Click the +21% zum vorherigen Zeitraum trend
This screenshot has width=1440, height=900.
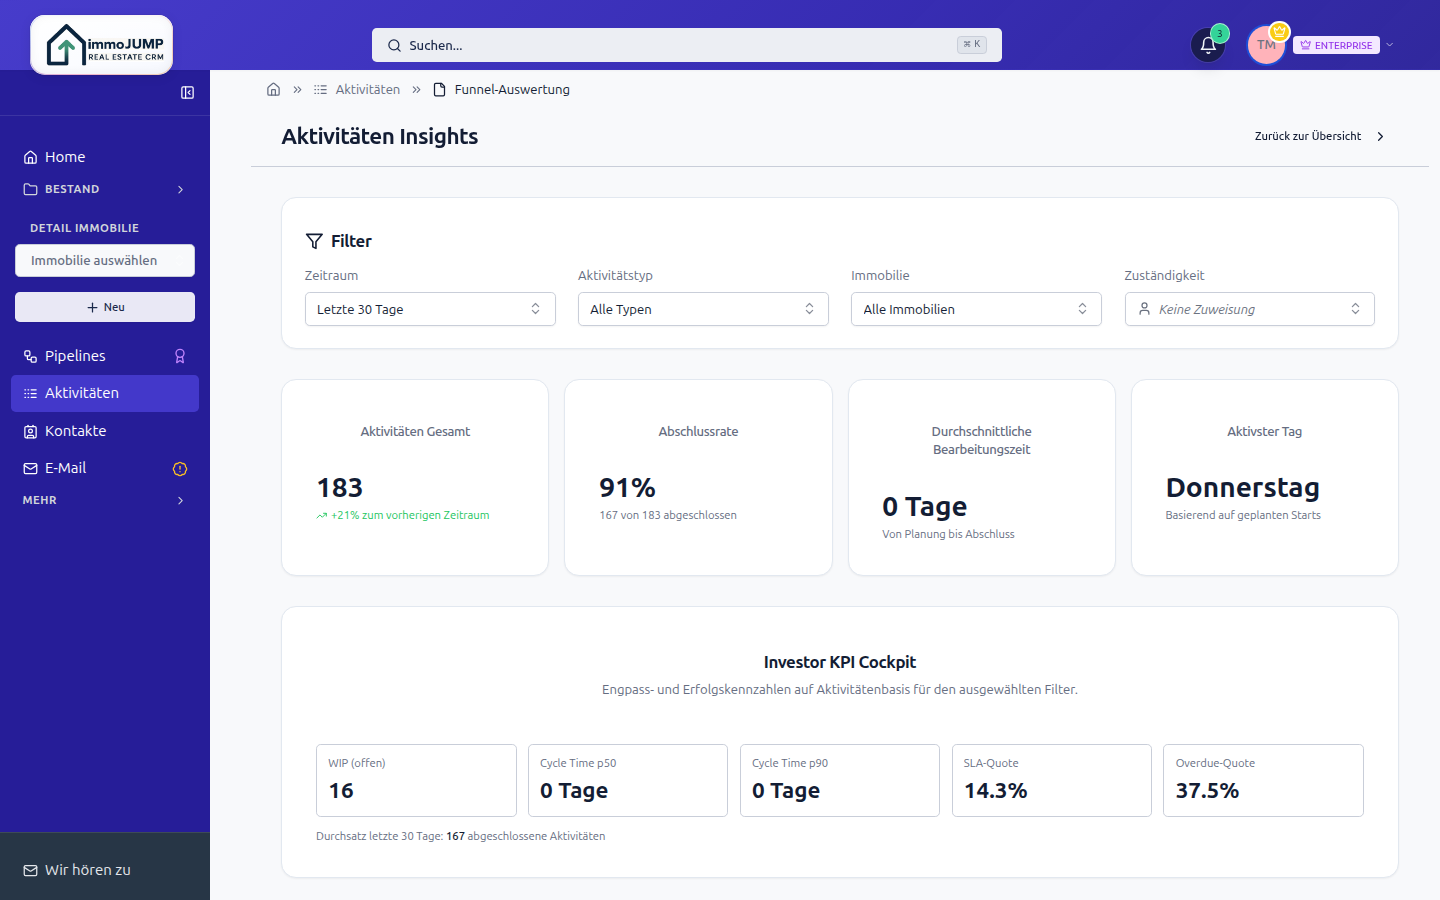[x=403, y=515]
